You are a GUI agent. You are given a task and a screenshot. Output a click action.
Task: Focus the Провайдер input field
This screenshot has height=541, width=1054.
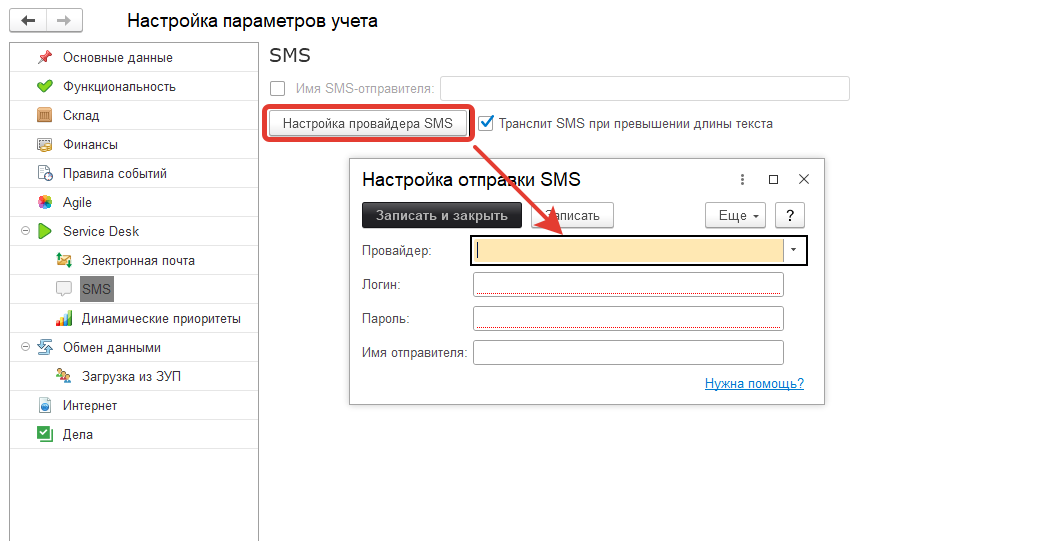coord(629,251)
